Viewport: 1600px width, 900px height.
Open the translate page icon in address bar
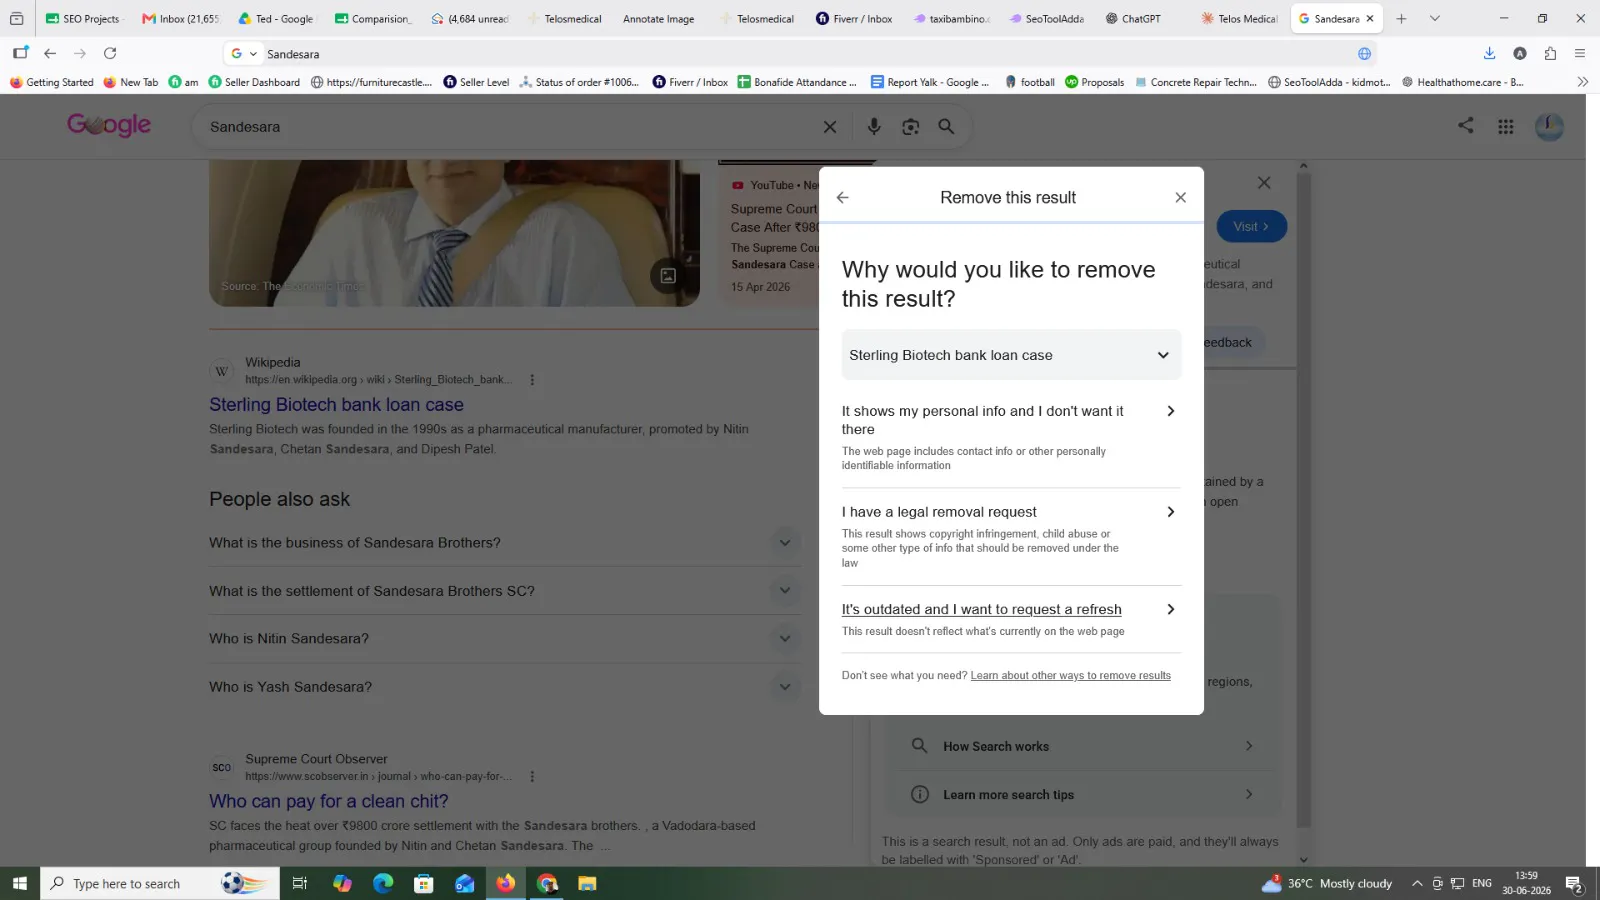(x=1365, y=54)
